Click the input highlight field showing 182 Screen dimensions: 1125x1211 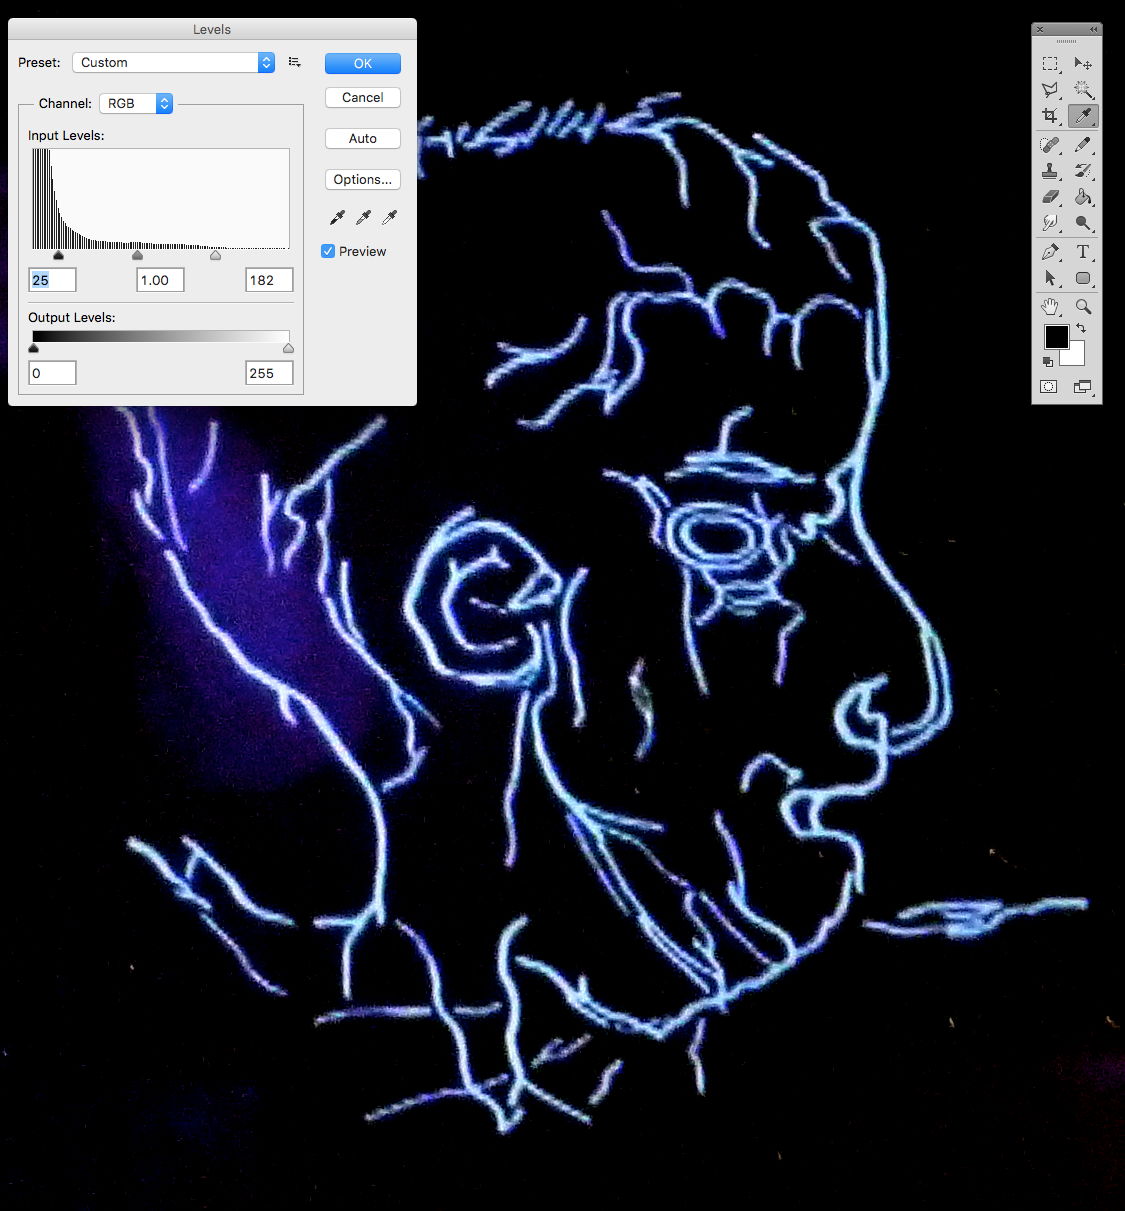269,280
